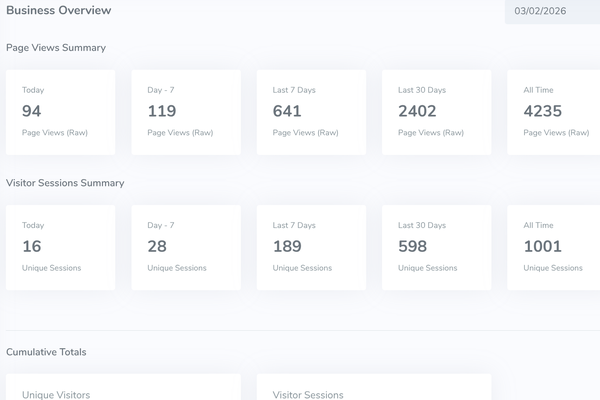The height and width of the screenshot is (400, 600).
Task: Select the Day - 7 page views card showing 119
Action: [186, 112]
